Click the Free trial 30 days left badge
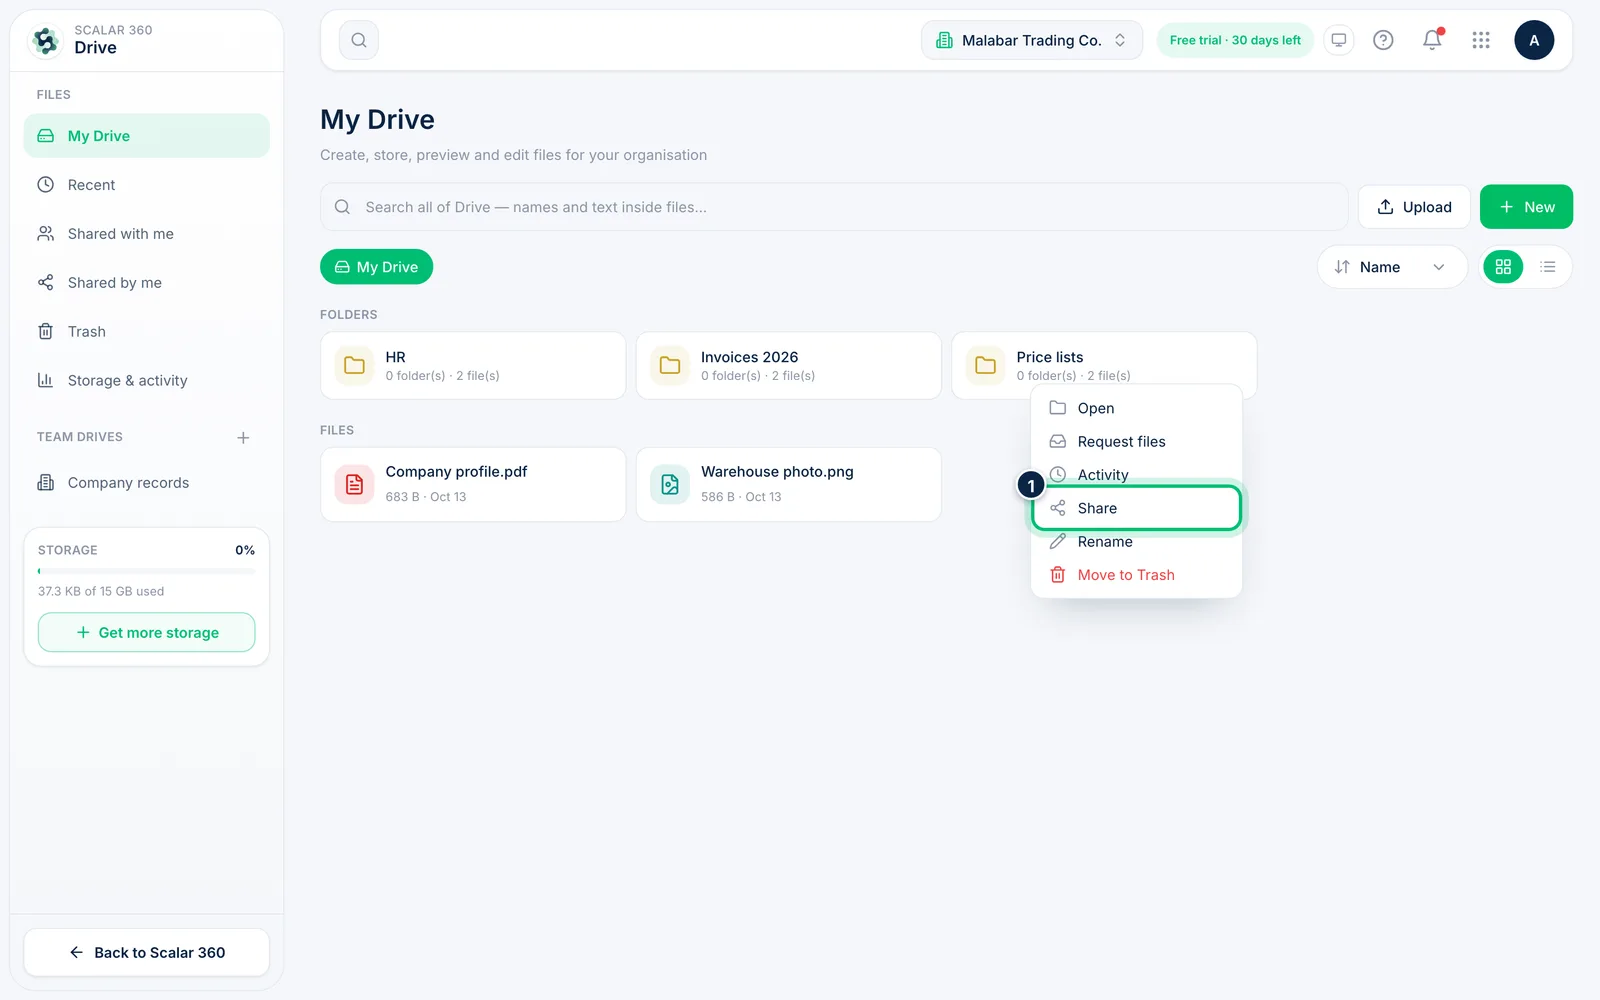Image resolution: width=1600 pixels, height=1000 pixels. 1235,40
